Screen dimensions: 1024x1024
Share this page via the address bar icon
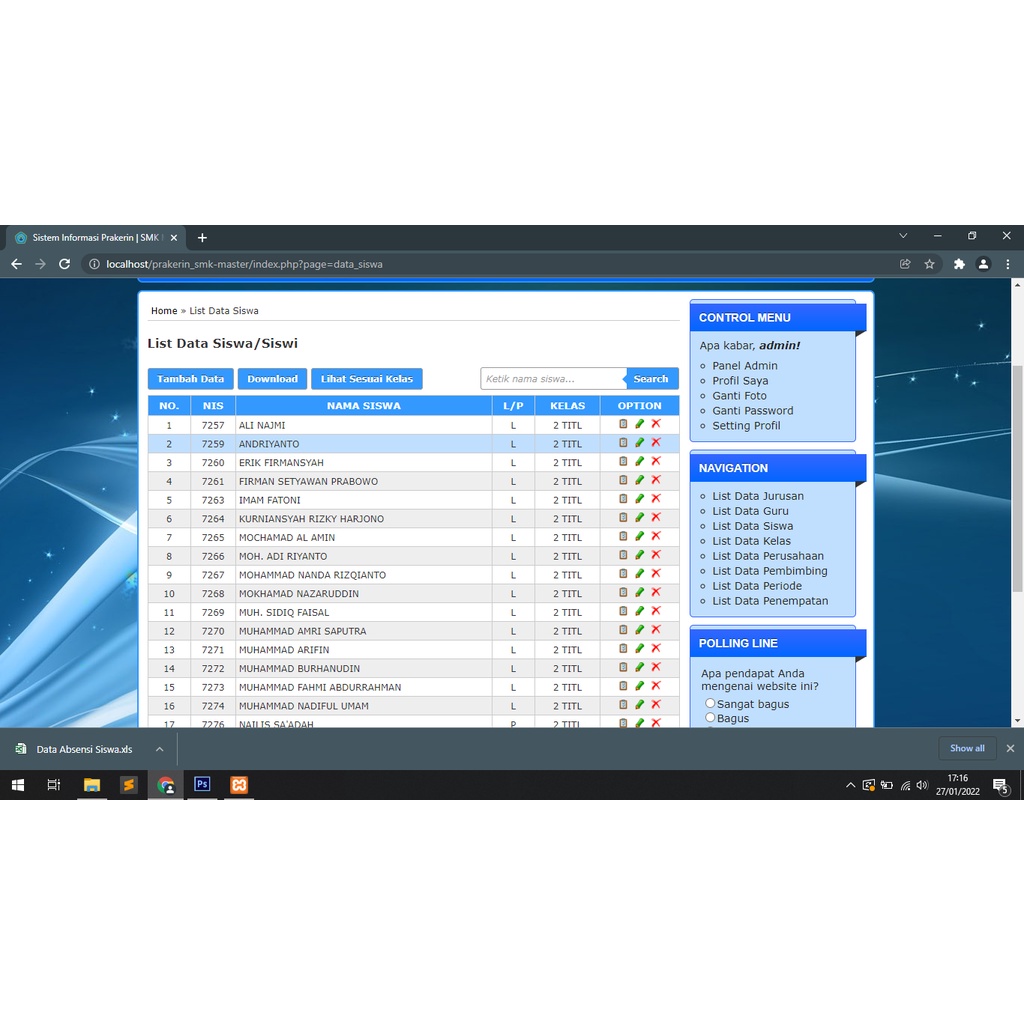[905, 264]
